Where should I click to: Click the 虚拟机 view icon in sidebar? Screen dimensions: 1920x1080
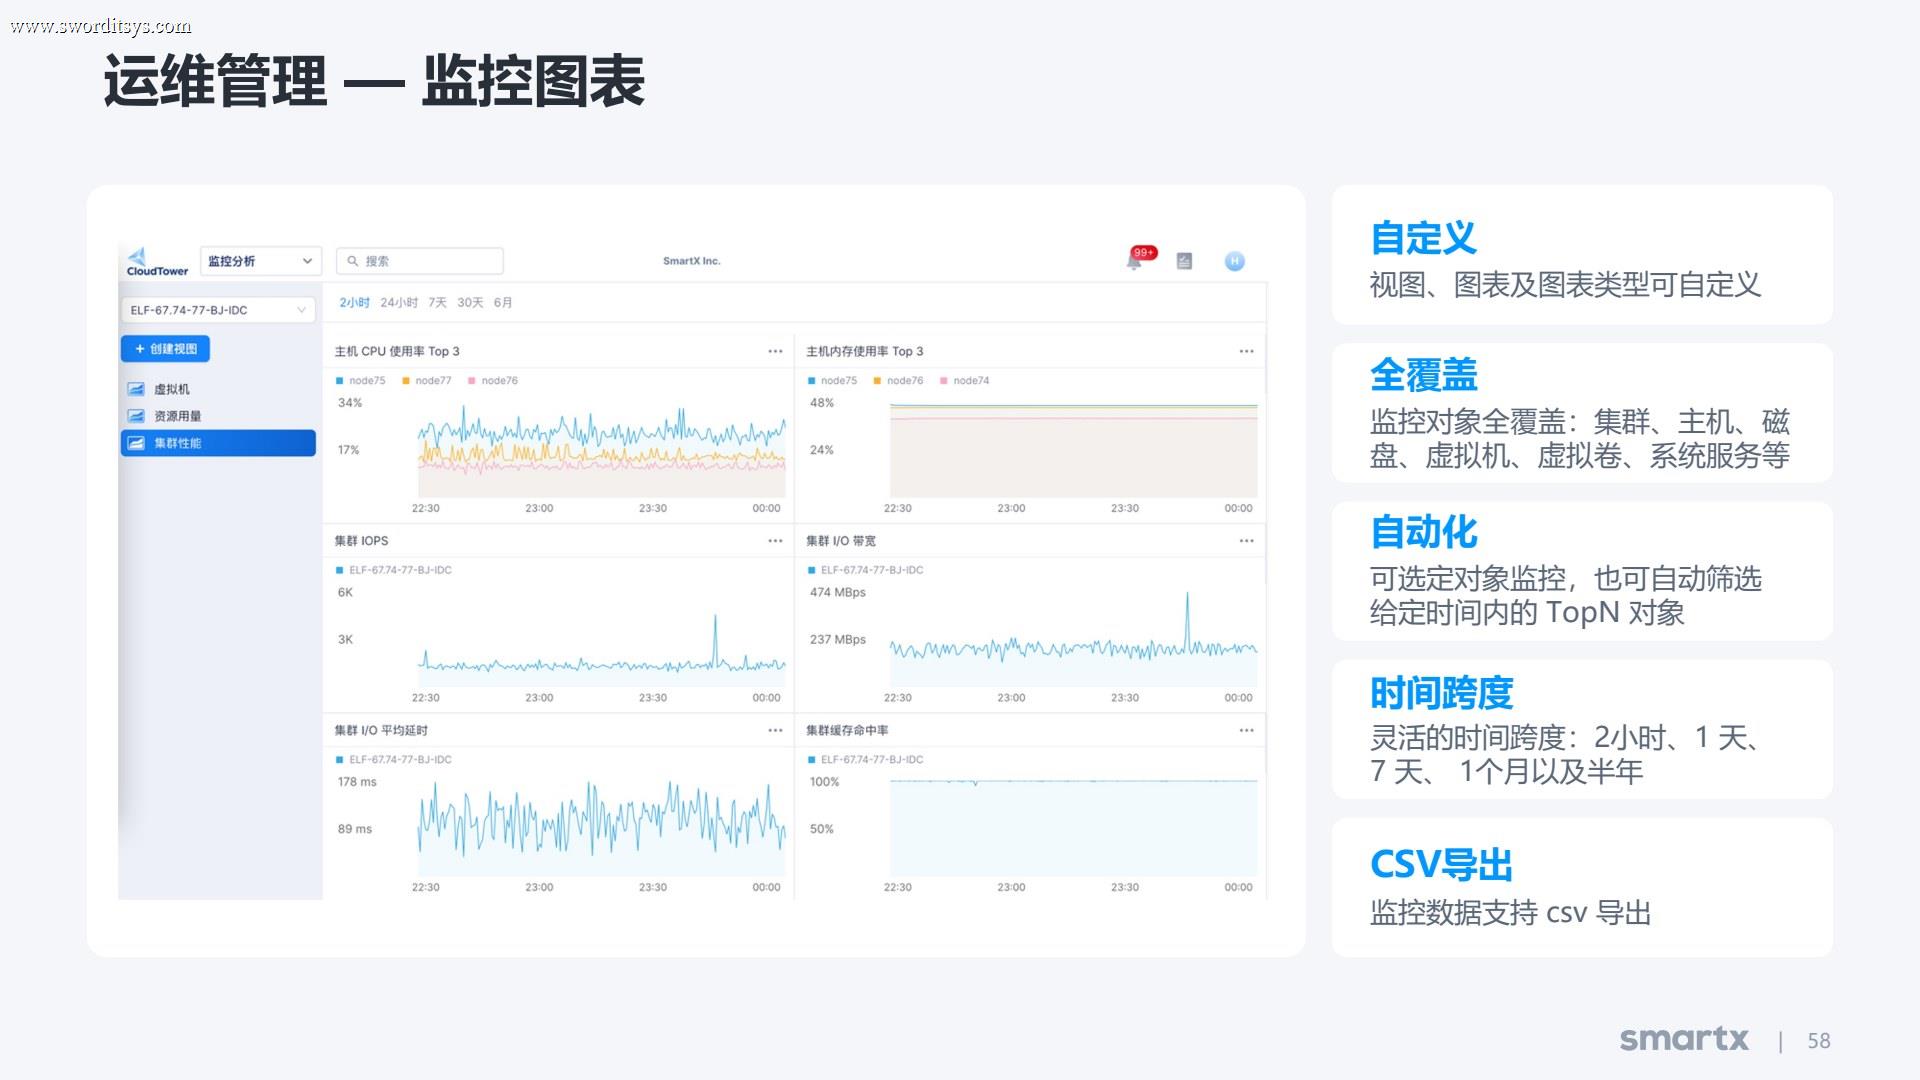click(x=136, y=389)
